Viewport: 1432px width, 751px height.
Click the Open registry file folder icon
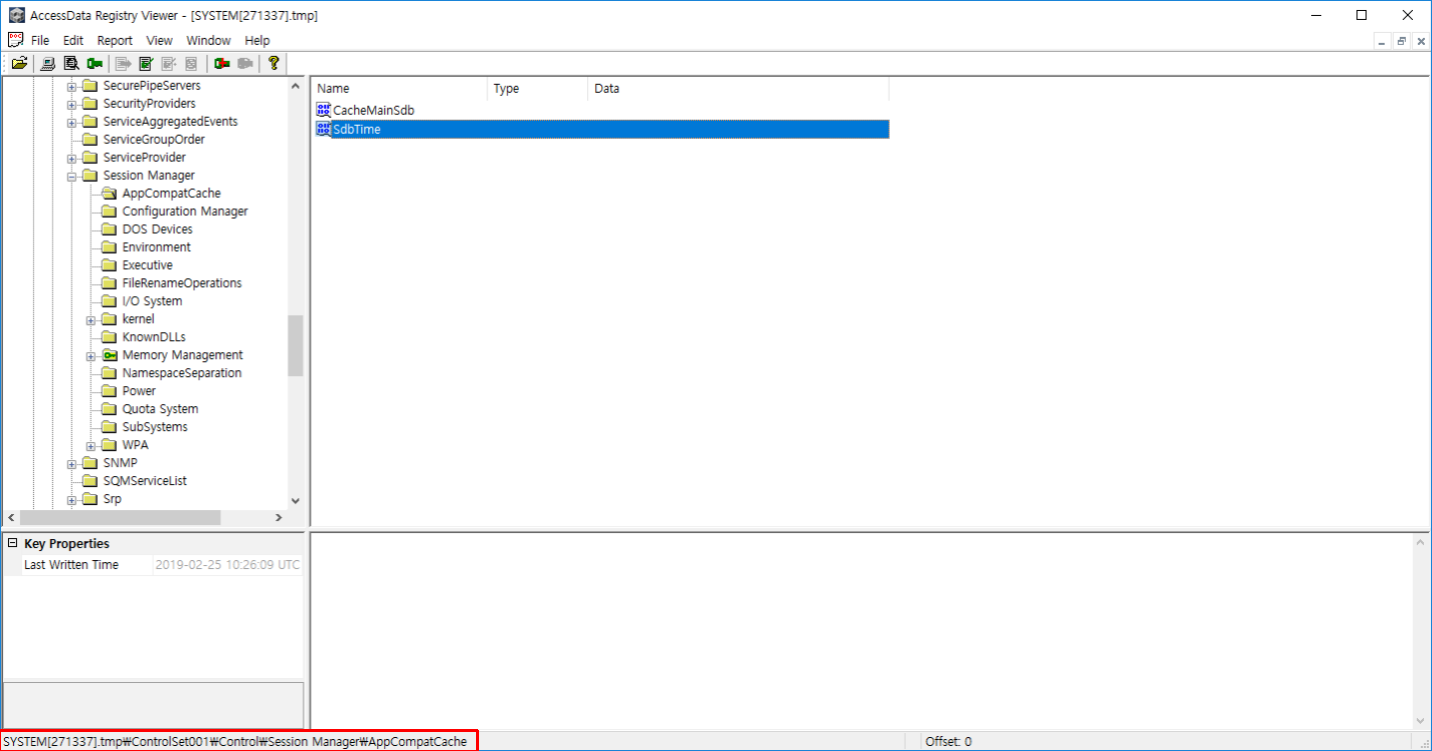(x=19, y=63)
